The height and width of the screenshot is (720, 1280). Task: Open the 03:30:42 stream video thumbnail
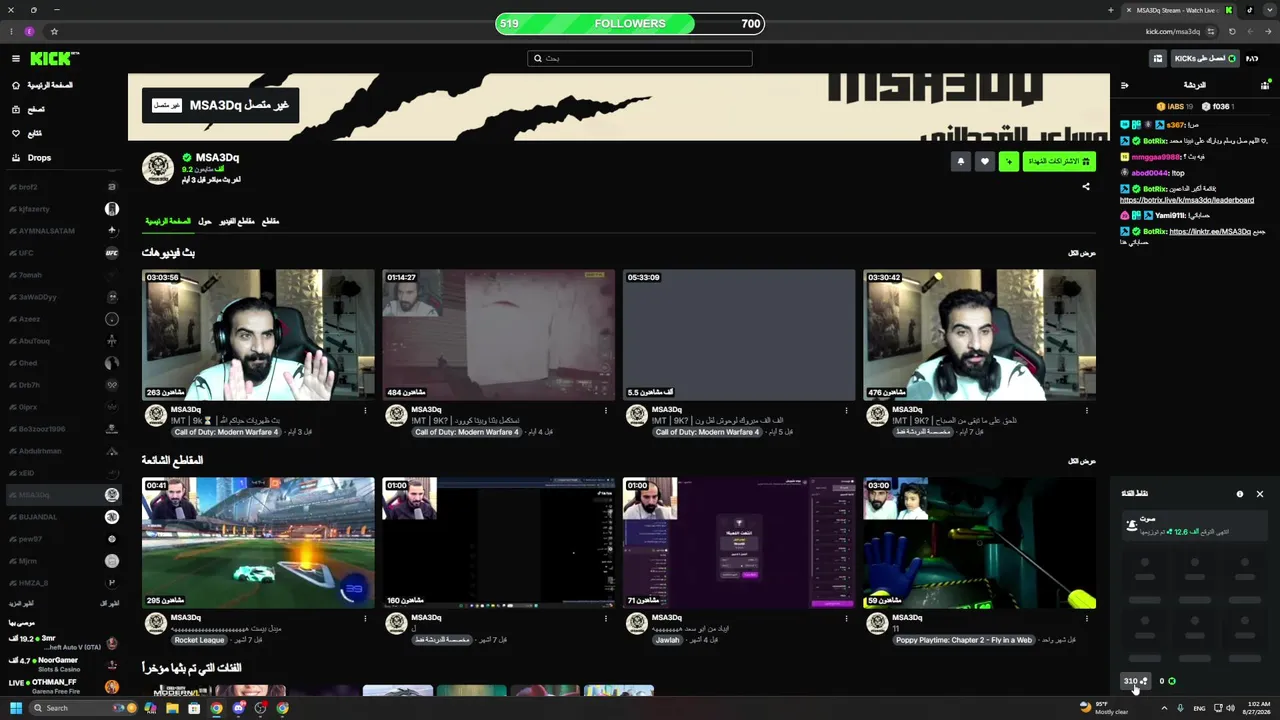coord(979,335)
